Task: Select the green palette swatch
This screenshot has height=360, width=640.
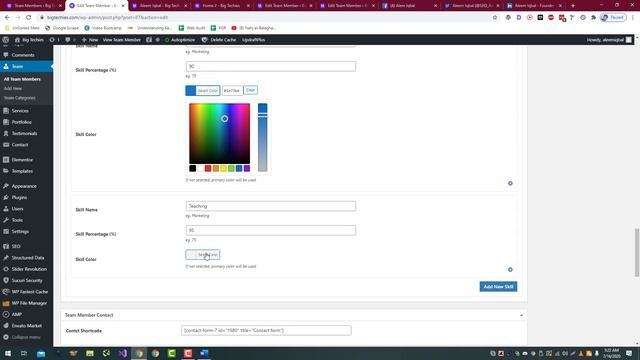Action: point(231,168)
